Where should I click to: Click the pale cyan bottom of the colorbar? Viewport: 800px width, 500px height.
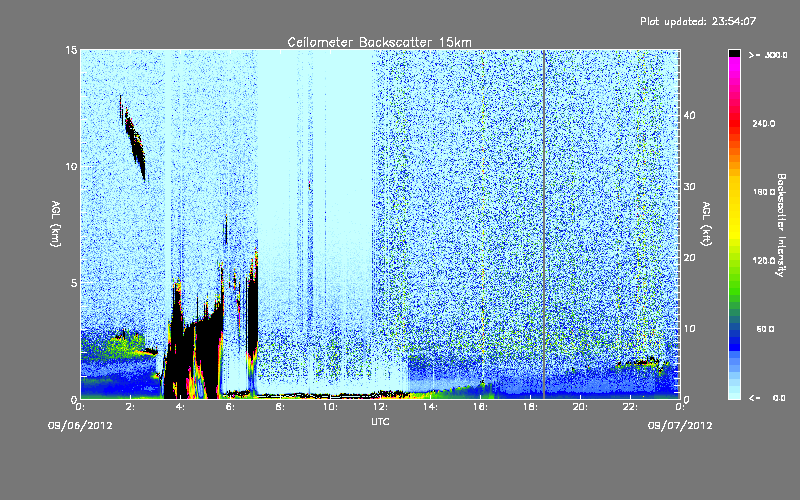point(734,394)
